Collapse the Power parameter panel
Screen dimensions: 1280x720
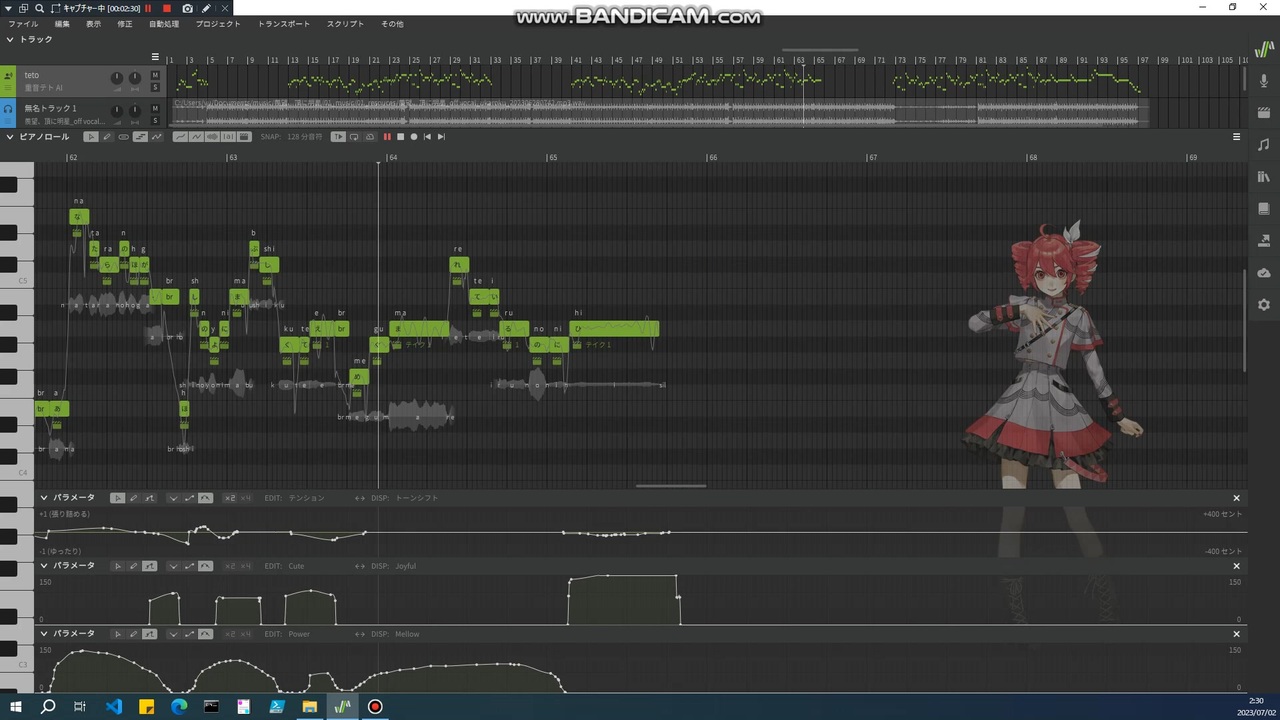click(x=44, y=634)
